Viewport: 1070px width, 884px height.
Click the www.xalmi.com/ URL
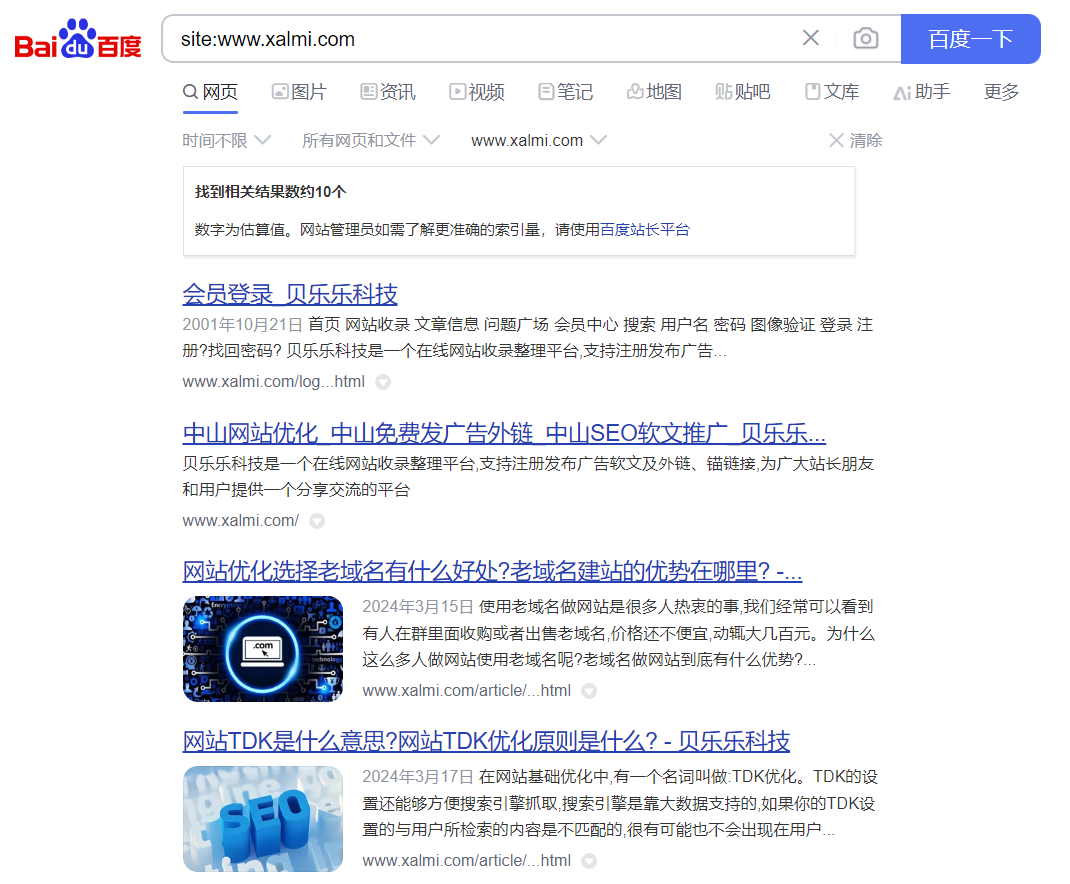click(x=240, y=521)
